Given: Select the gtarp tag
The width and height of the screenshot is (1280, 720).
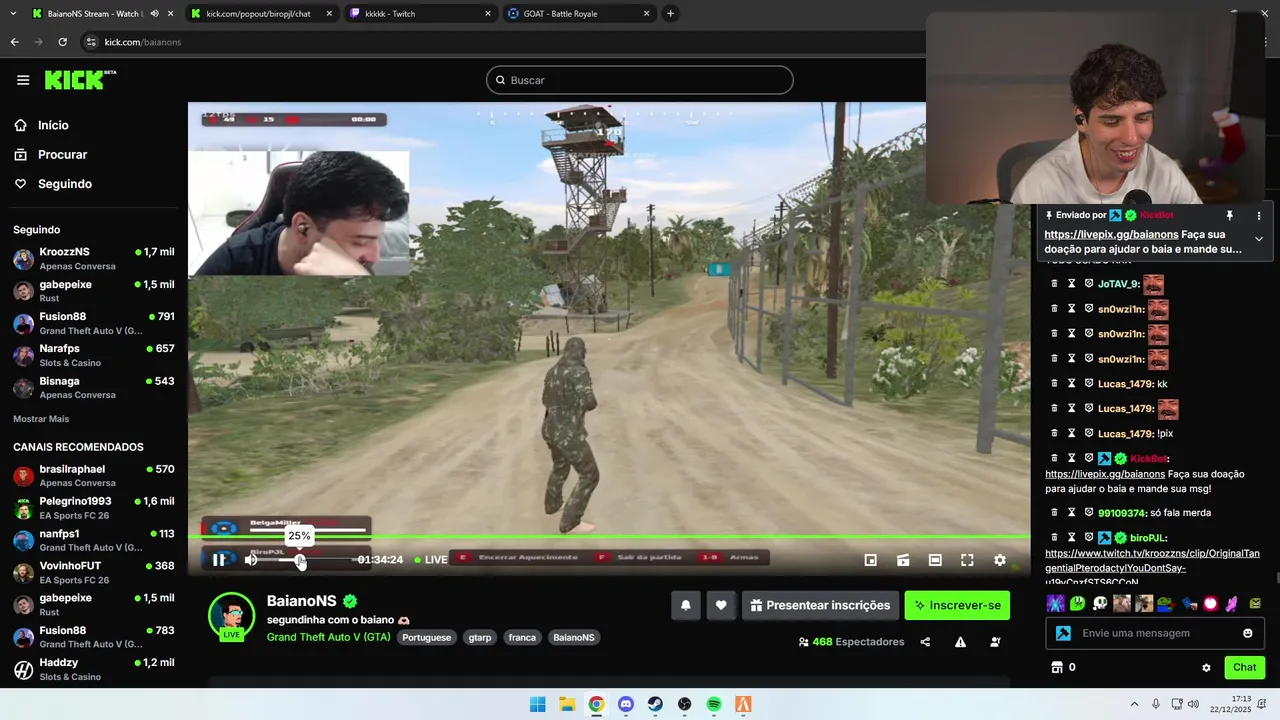Looking at the screenshot, I should [480, 638].
